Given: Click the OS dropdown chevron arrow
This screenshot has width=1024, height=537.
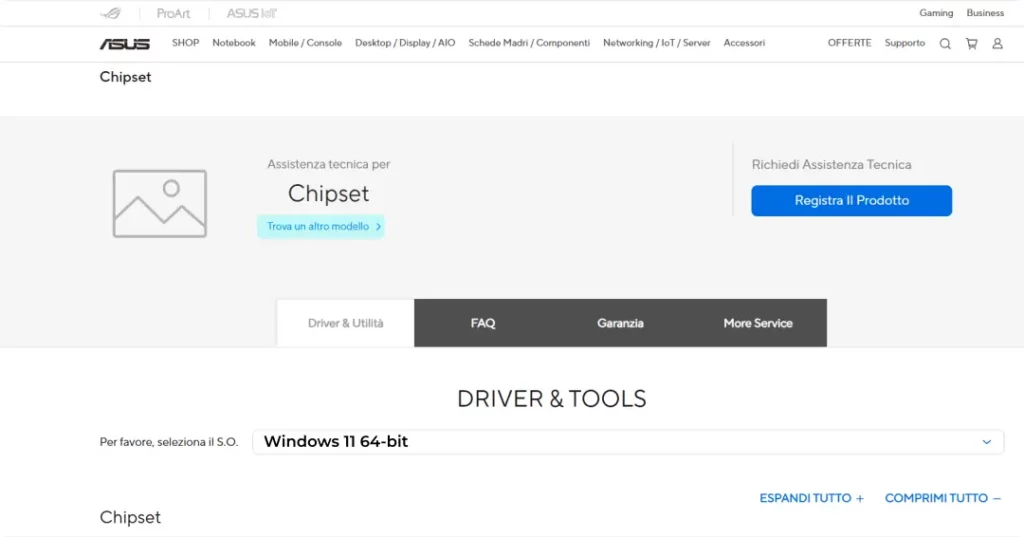Looking at the screenshot, I should (987, 442).
